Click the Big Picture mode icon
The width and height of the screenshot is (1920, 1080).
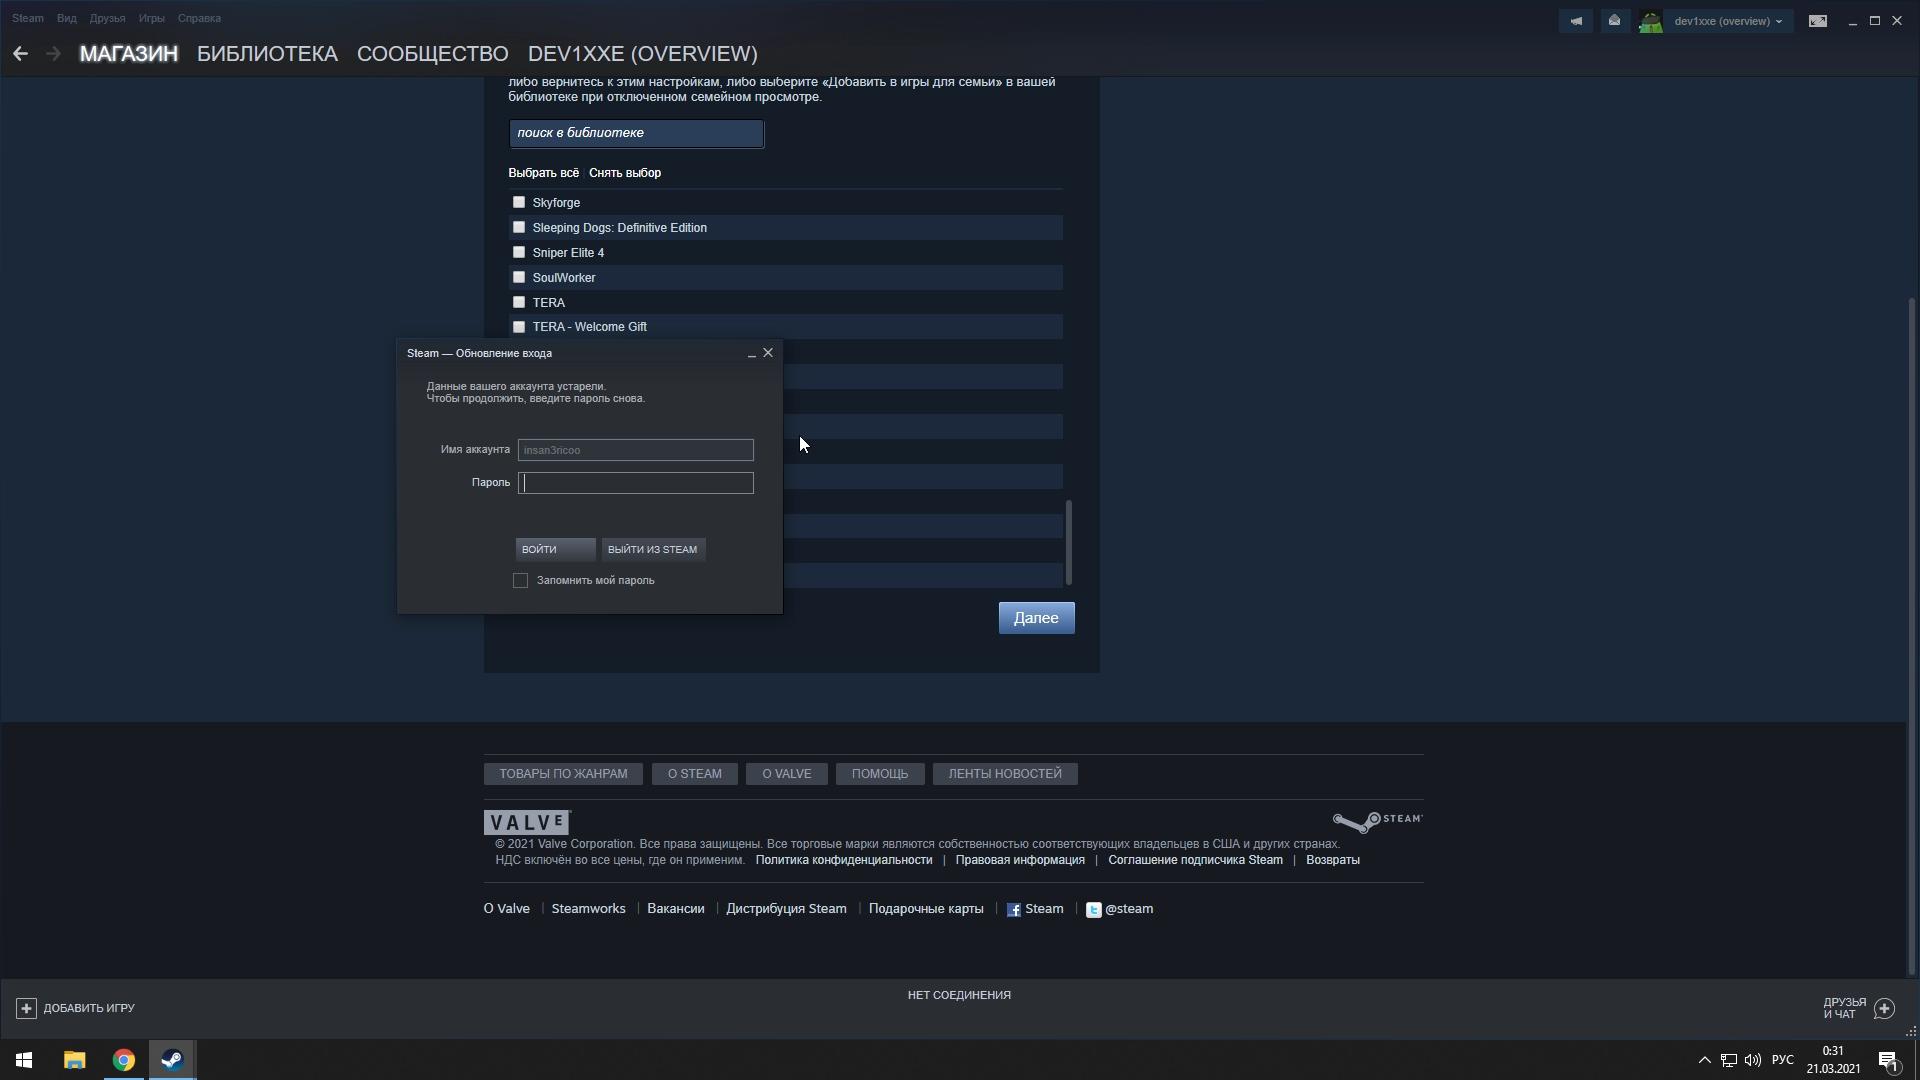pos(1818,21)
